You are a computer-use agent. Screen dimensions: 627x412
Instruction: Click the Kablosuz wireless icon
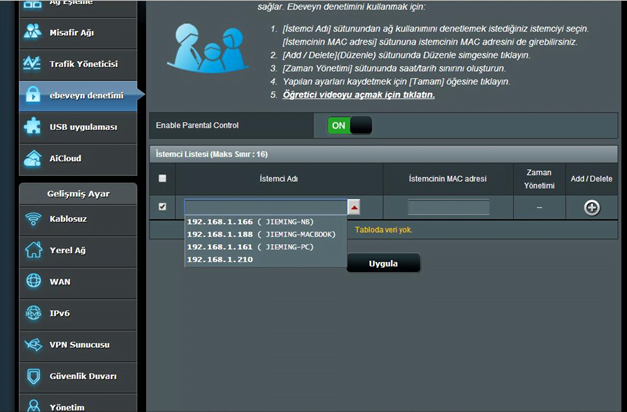pos(33,220)
